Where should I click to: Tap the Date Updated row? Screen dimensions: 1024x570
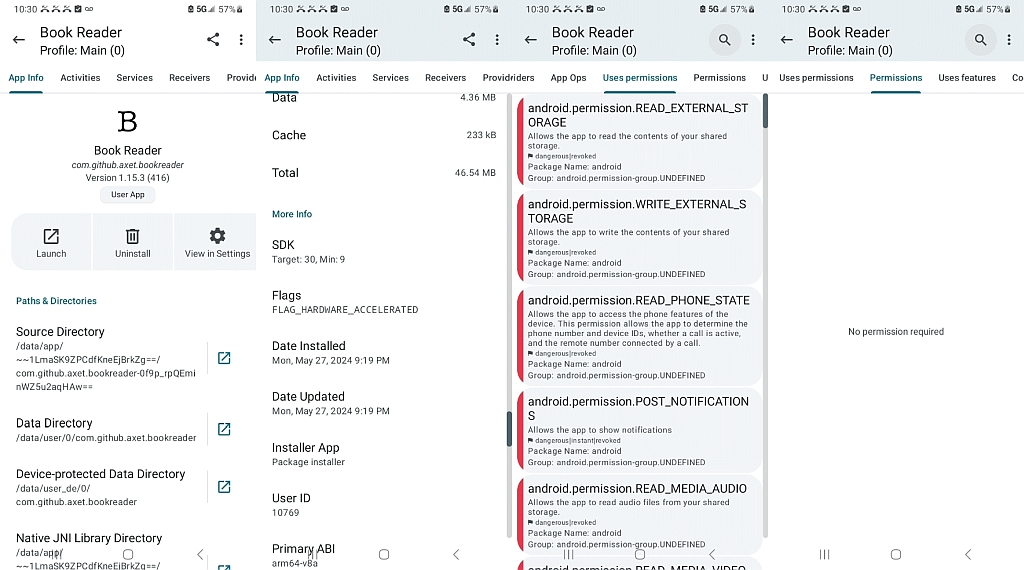tap(384, 404)
